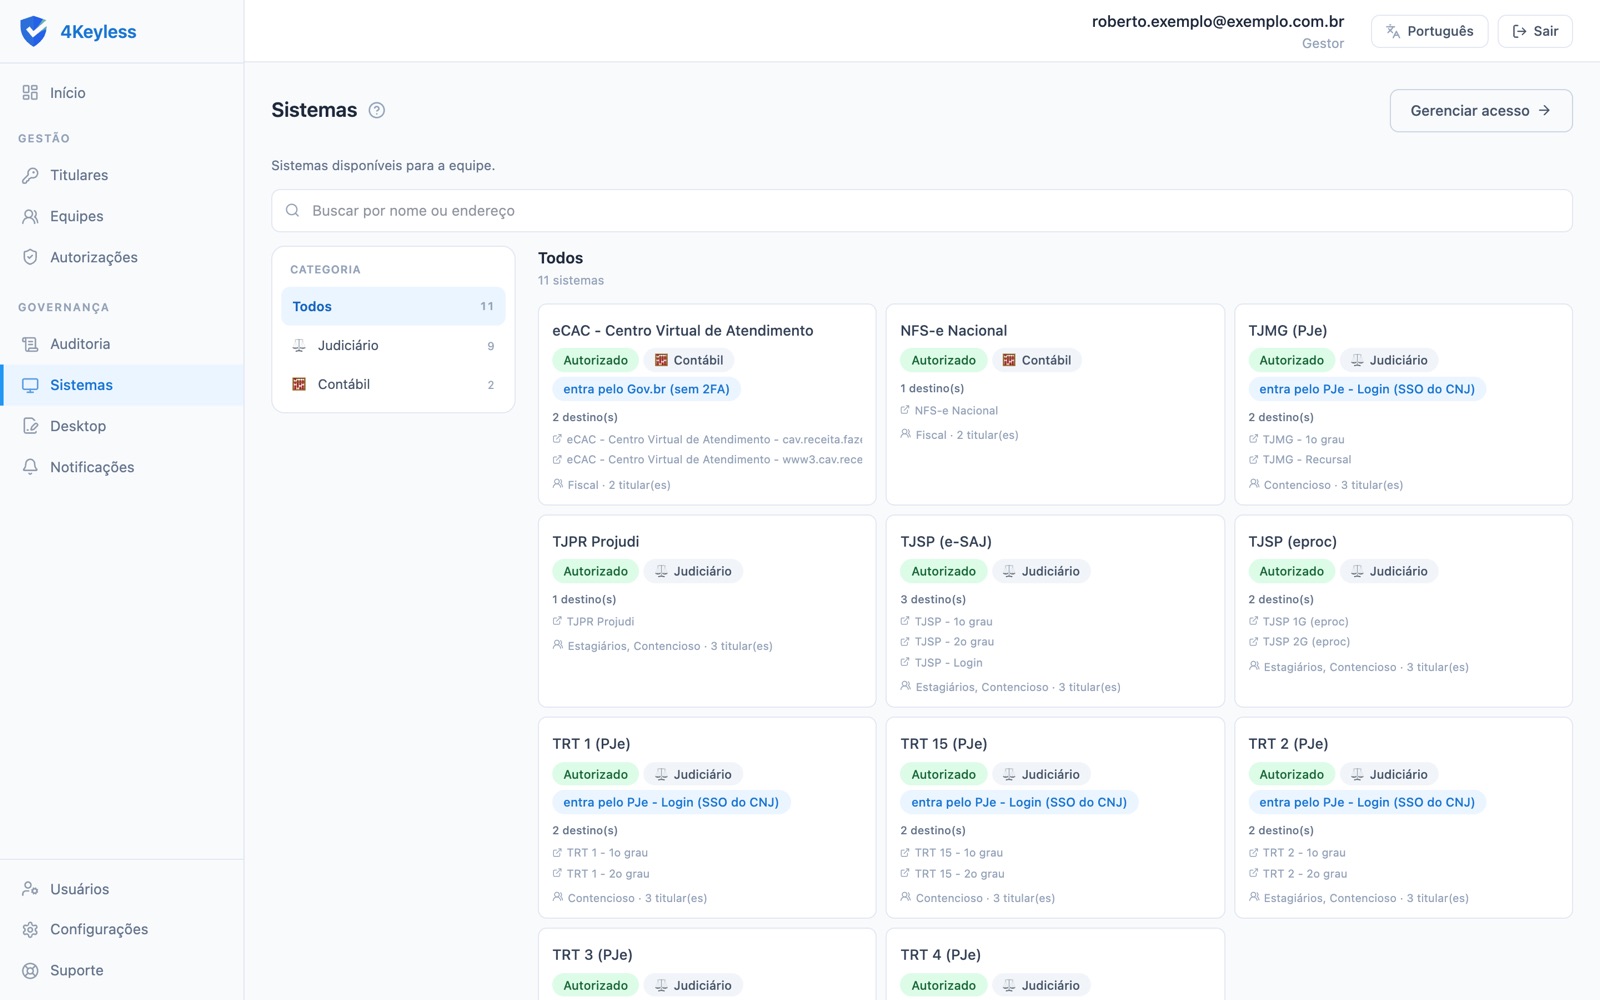This screenshot has height=1000, width=1600.
Task: Focus the Buscar por nome ou endereço field
Action: [x=922, y=211]
